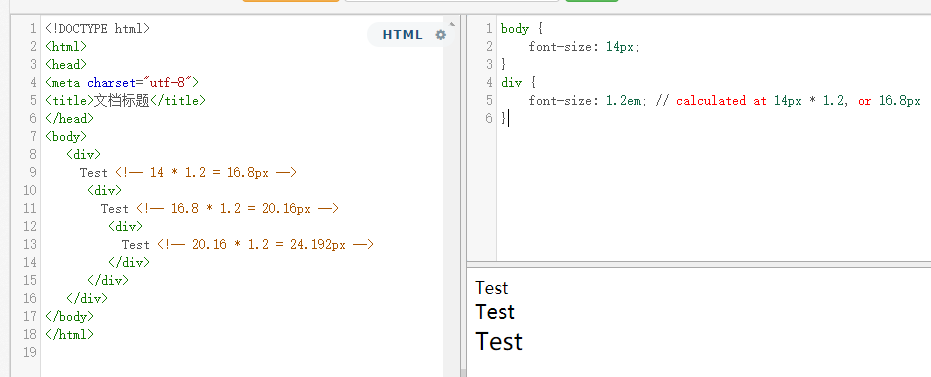Click the largest Test text in output
The height and width of the screenshot is (377, 931).
click(499, 342)
